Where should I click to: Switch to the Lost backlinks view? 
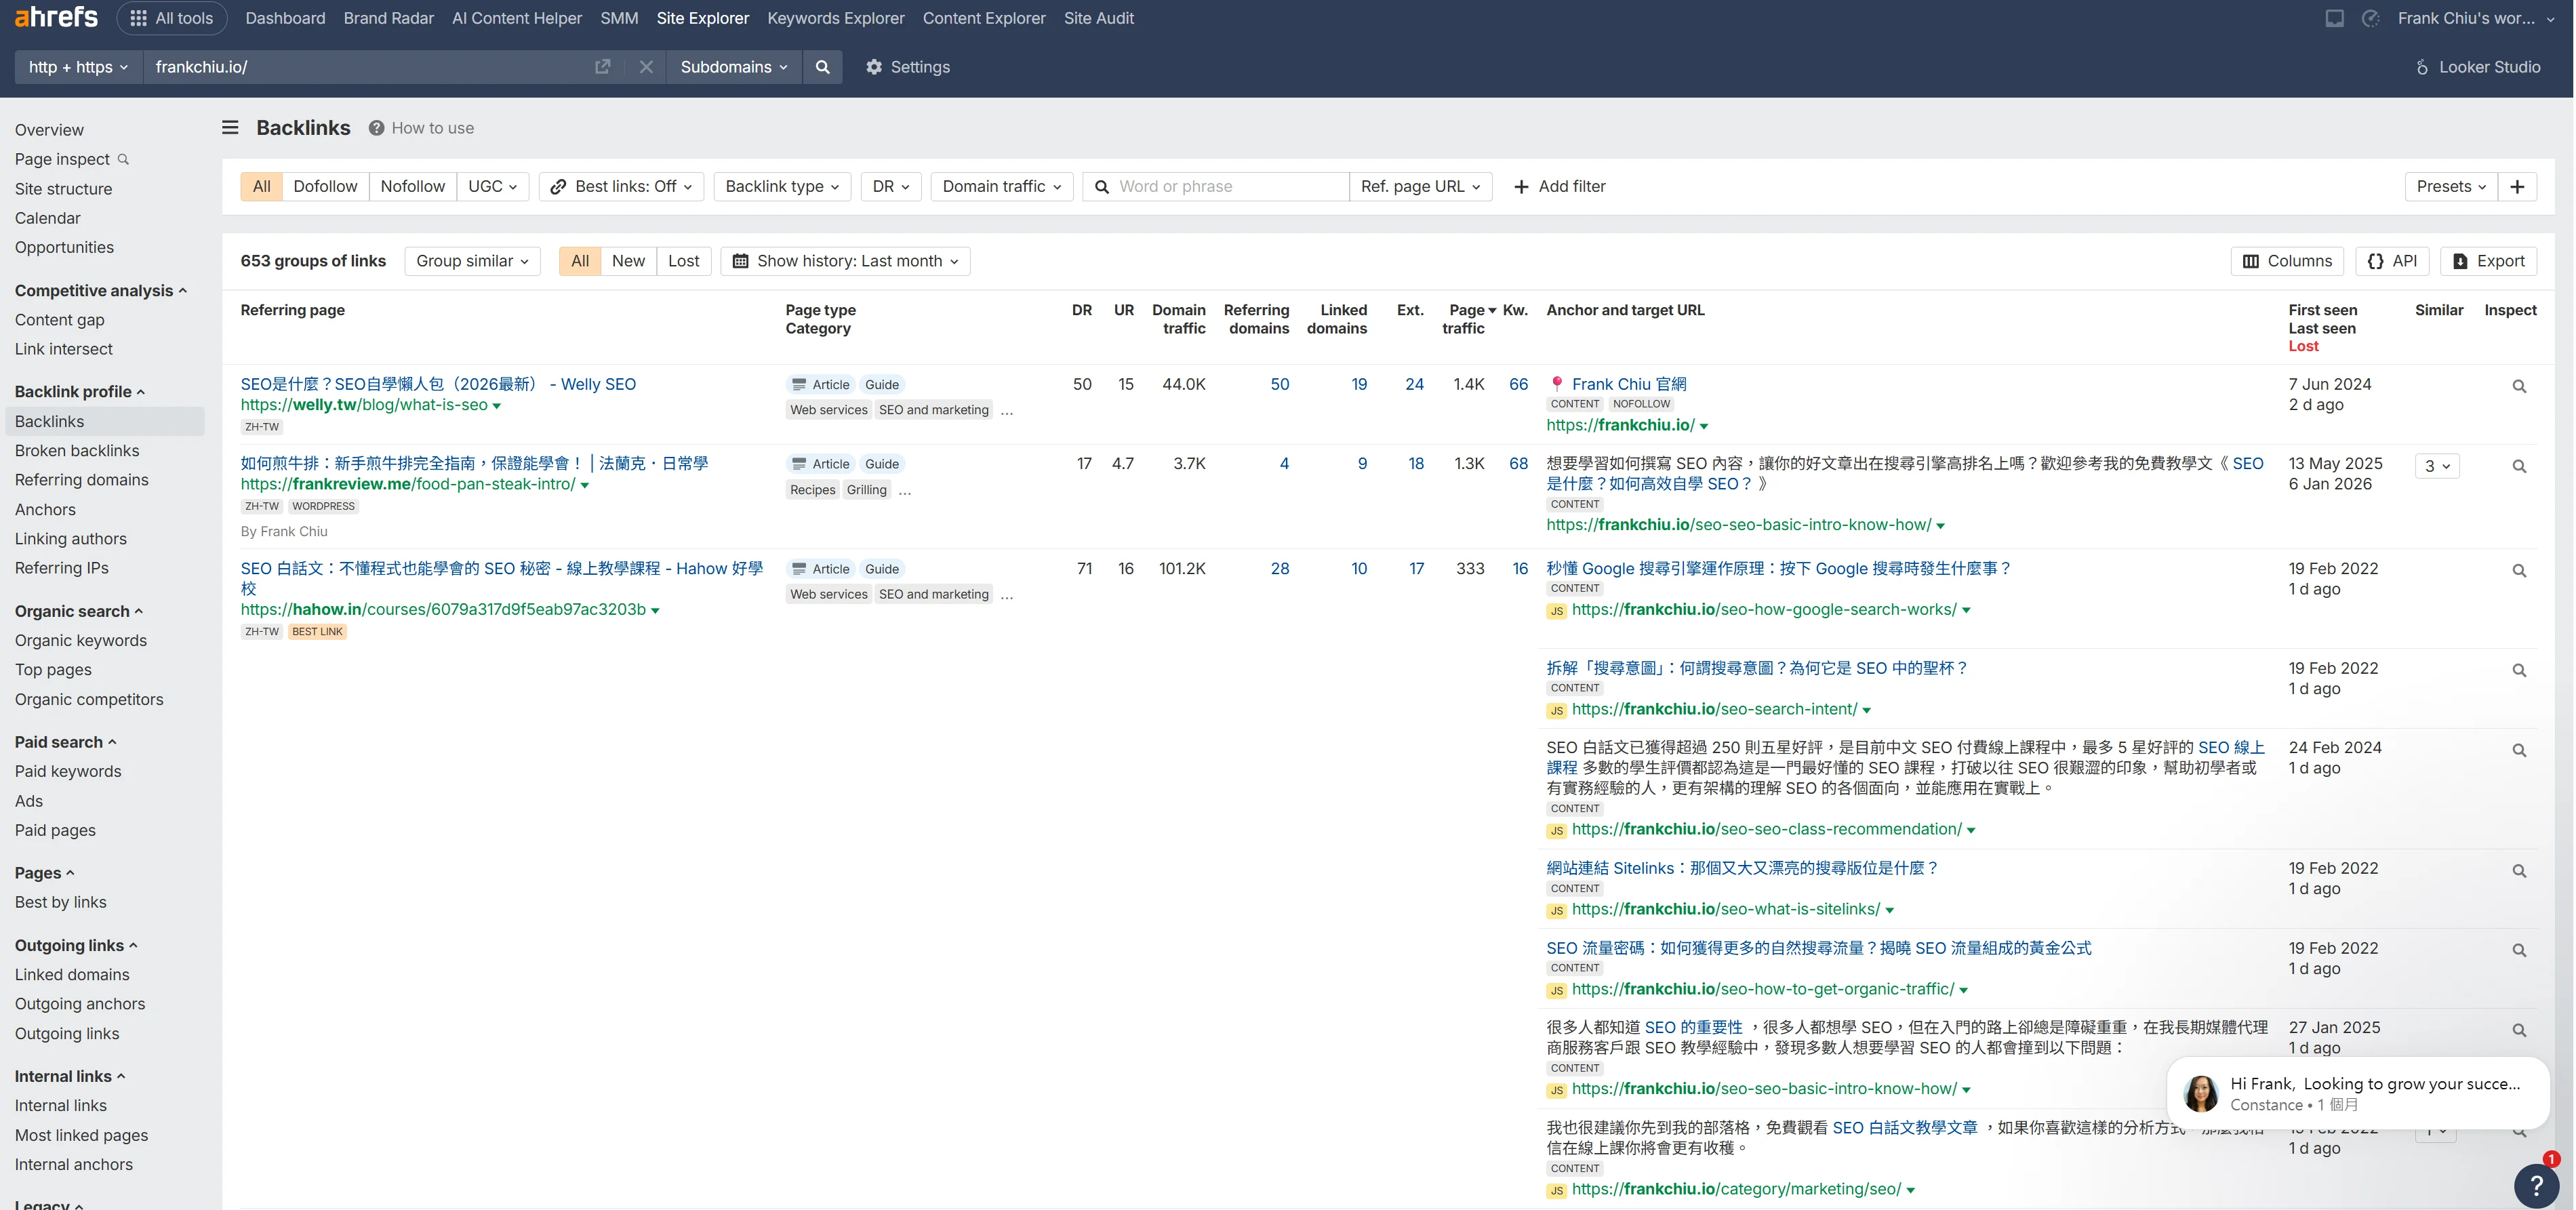[x=683, y=261]
